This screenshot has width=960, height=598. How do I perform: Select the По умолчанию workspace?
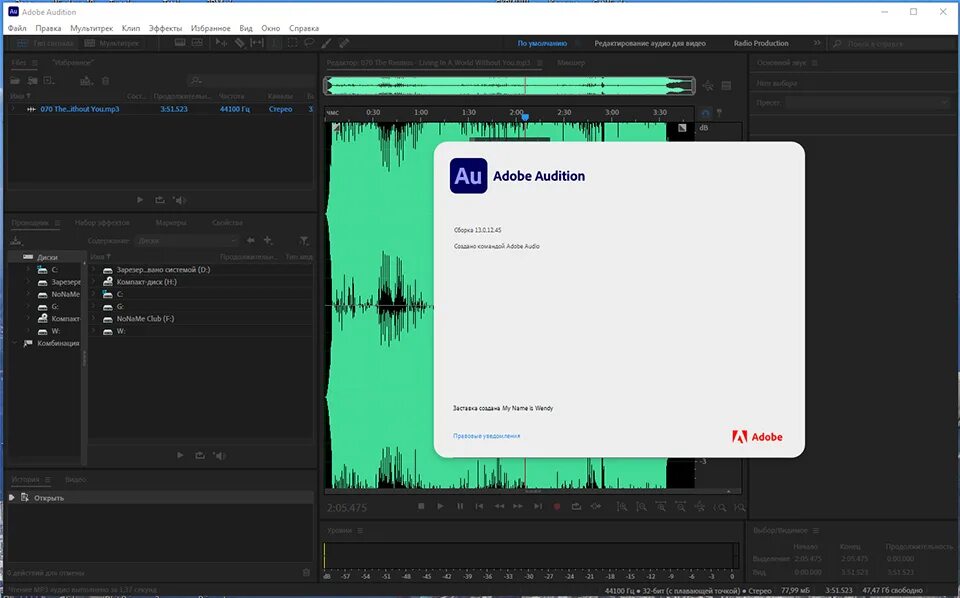pos(542,43)
